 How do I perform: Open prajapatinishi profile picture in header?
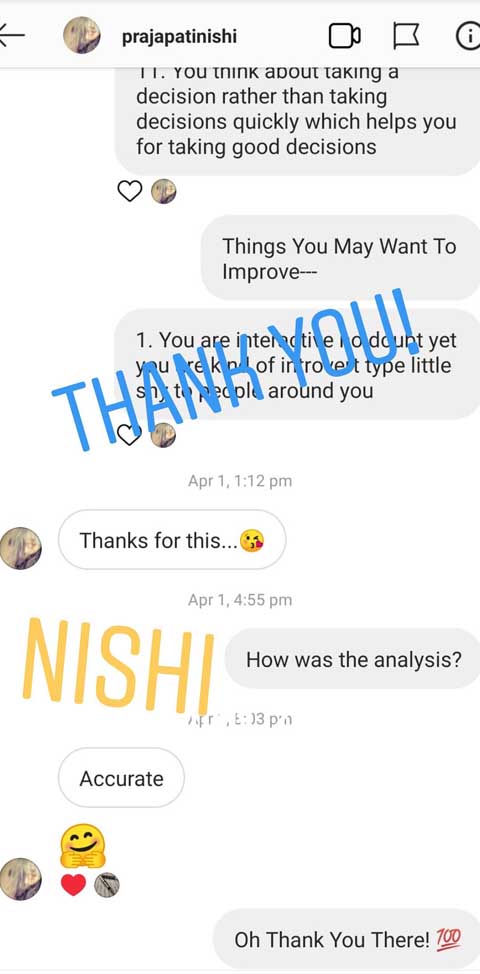82,35
